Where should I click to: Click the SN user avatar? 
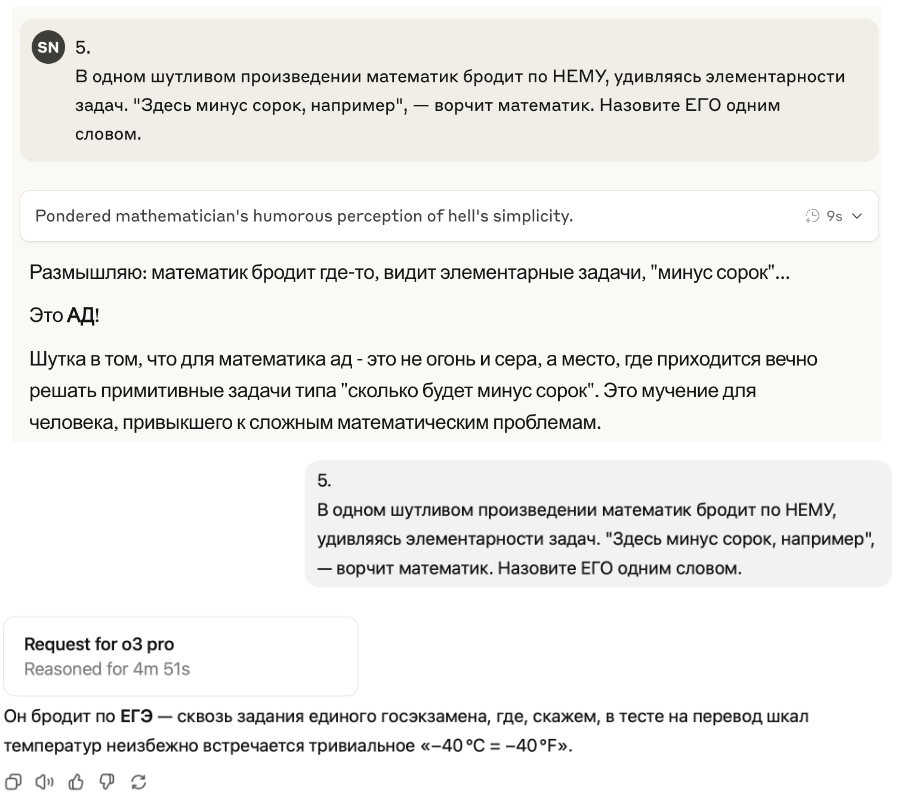[48, 47]
